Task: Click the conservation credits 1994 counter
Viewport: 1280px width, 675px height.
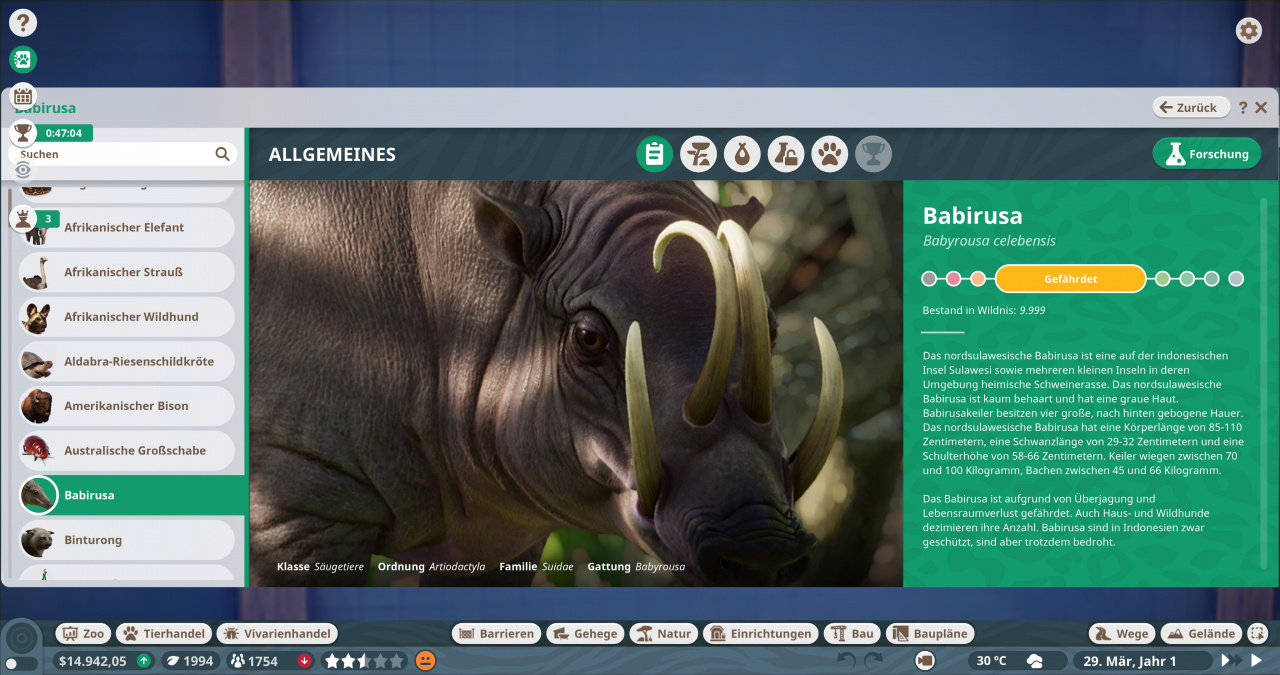Action: pos(190,661)
